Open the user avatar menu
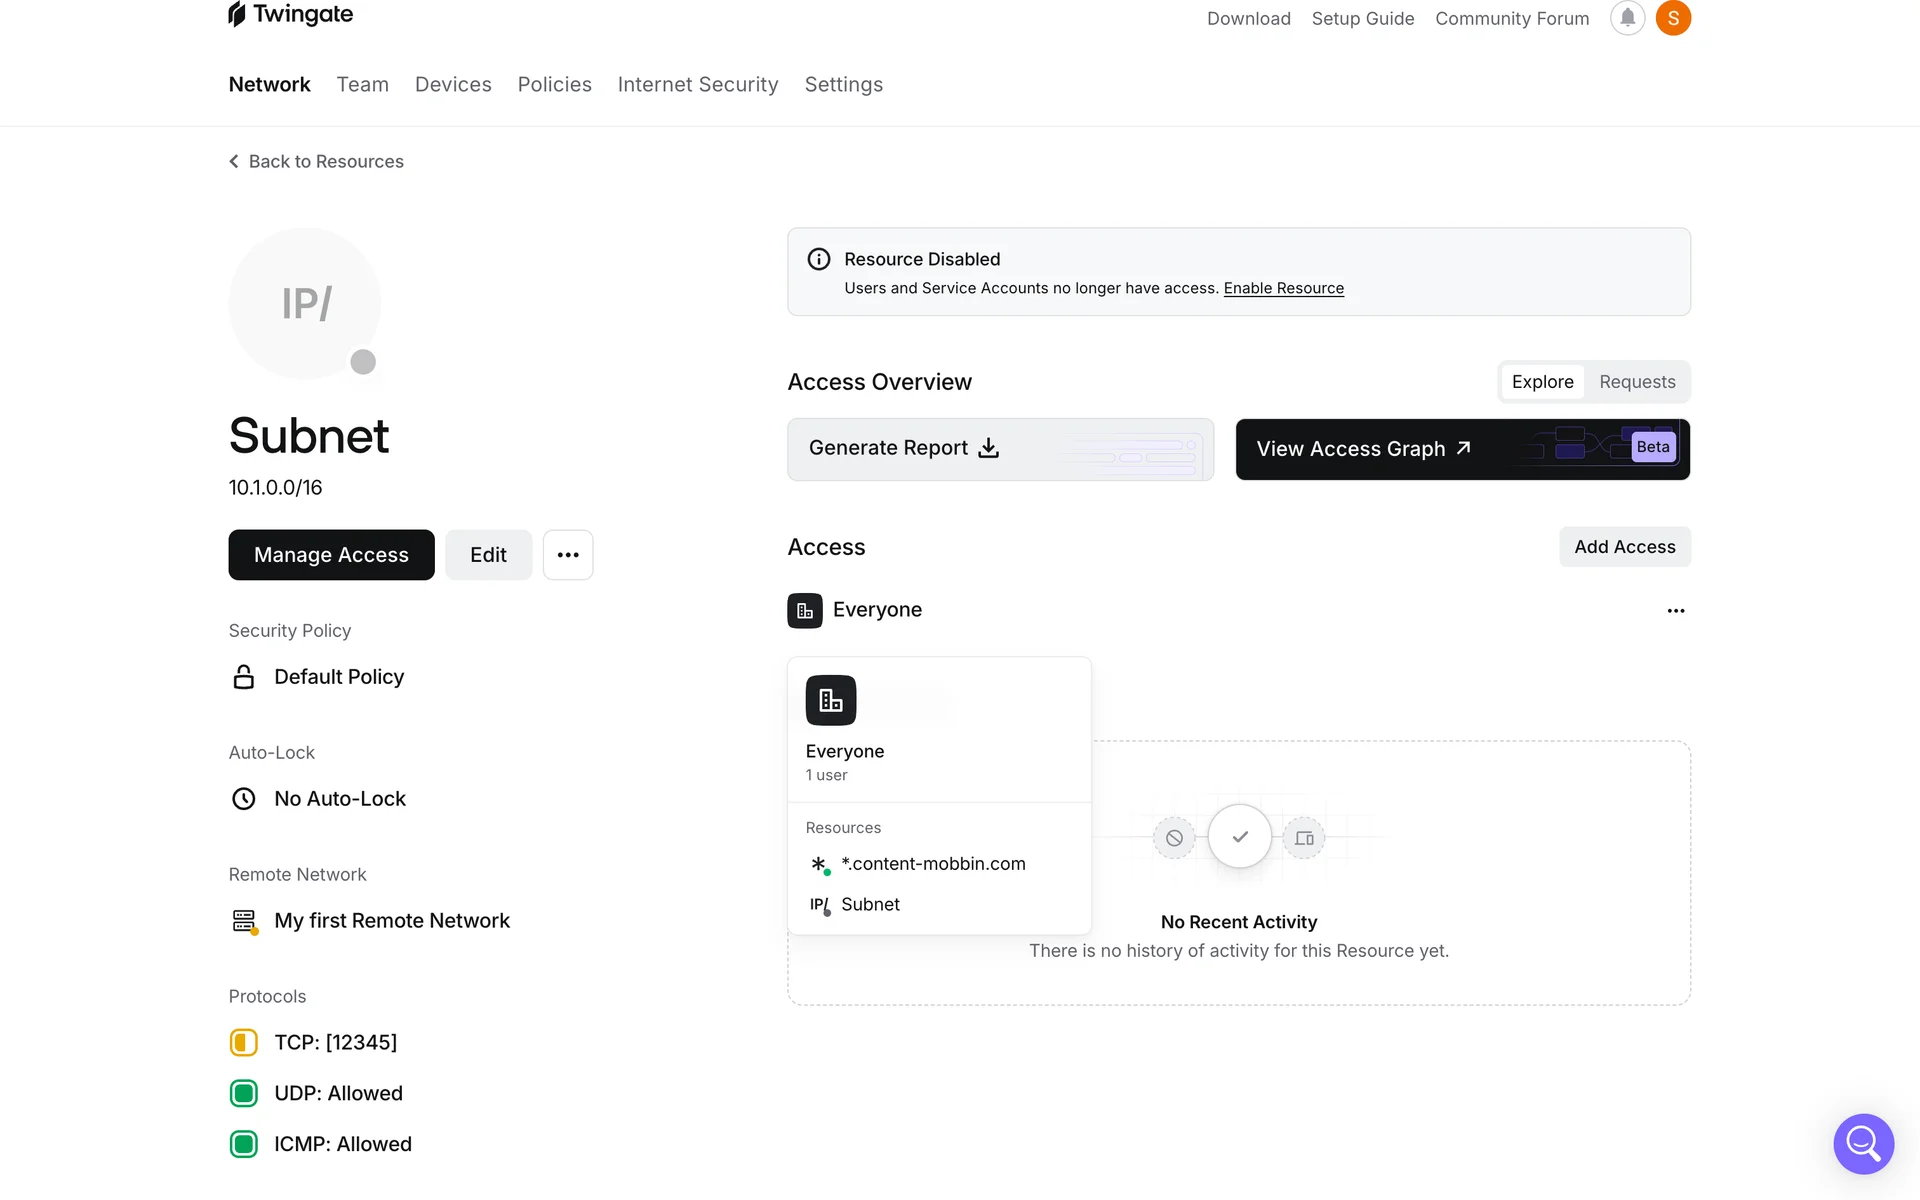1920x1200 pixels. [1673, 18]
